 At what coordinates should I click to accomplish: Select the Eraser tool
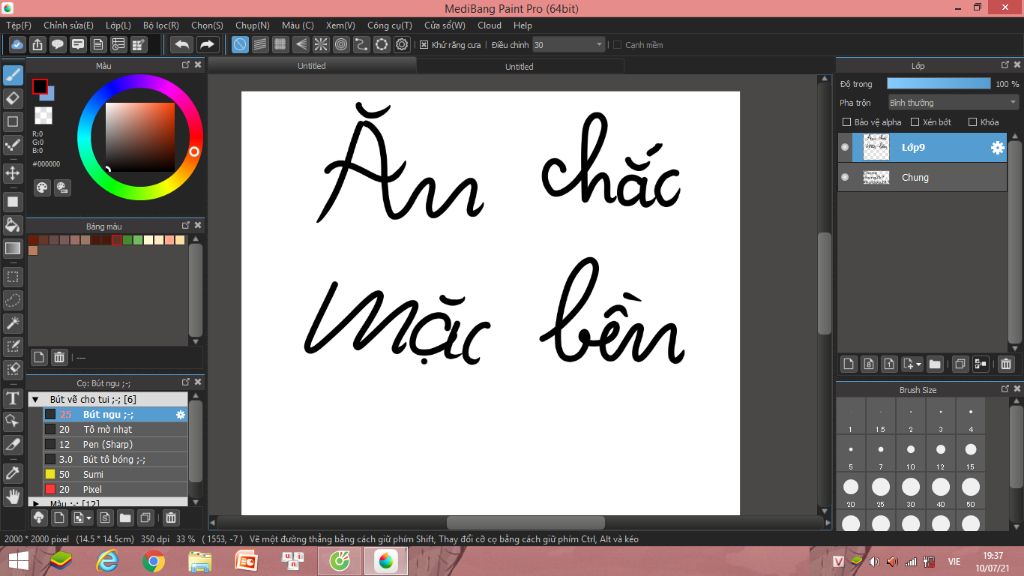pyautogui.click(x=12, y=99)
